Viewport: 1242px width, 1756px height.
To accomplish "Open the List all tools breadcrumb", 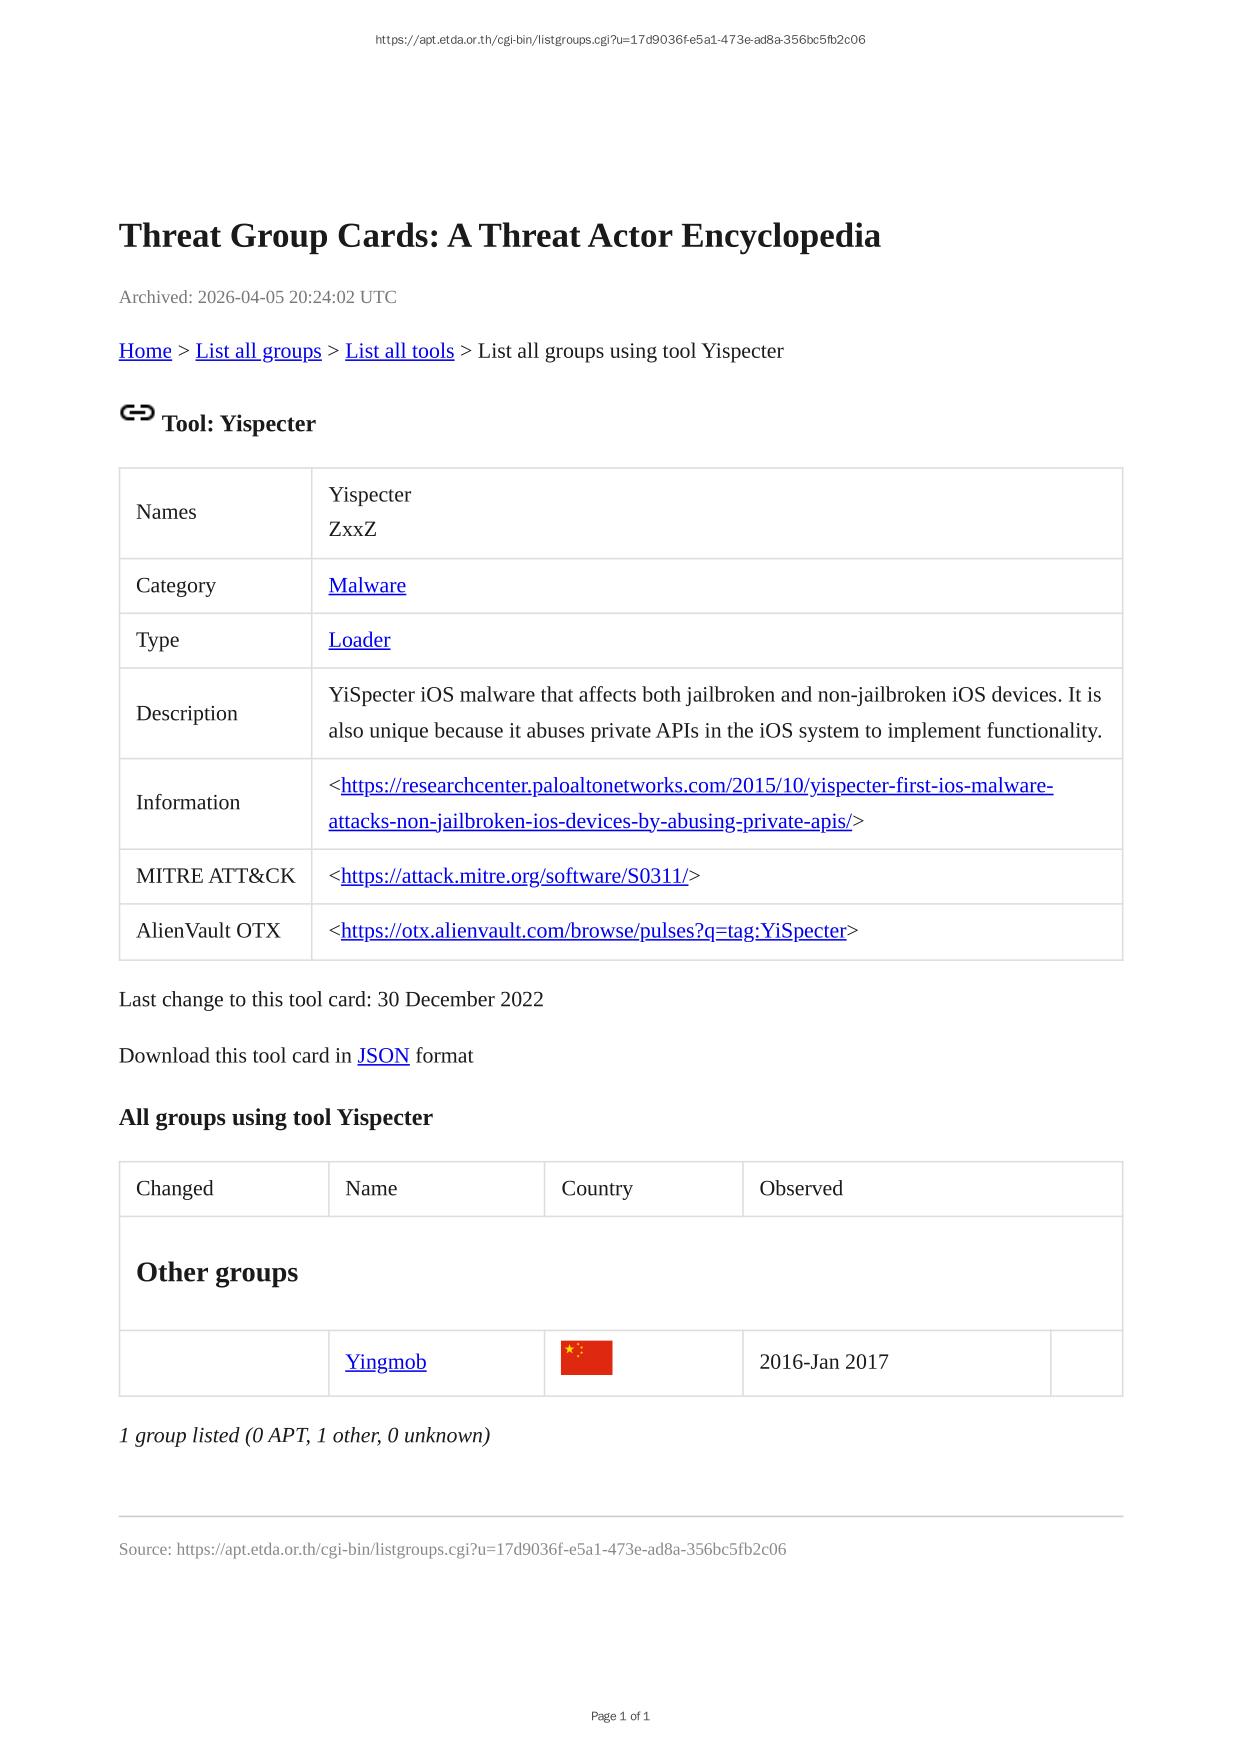I will click(399, 351).
